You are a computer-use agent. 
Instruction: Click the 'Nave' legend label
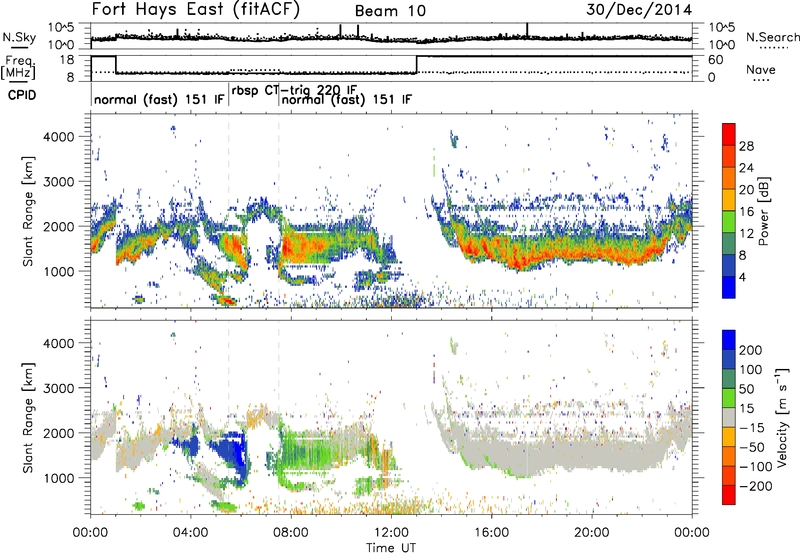tap(761, 69)
